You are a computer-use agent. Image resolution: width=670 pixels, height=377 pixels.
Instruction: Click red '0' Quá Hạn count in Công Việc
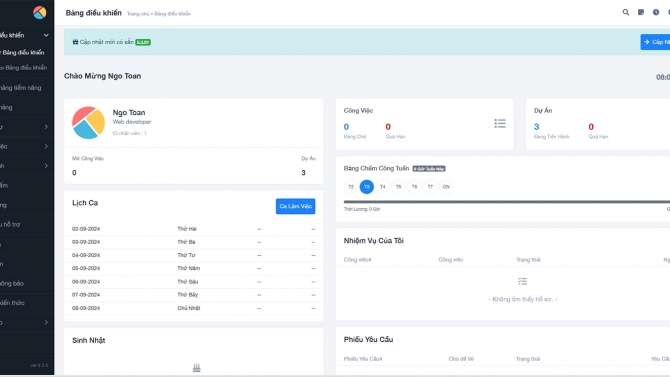(388, 127)
